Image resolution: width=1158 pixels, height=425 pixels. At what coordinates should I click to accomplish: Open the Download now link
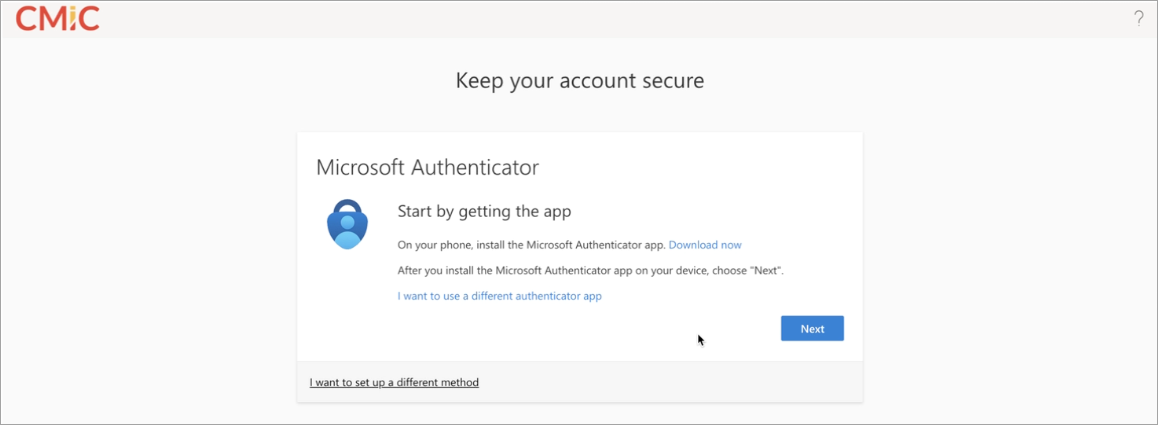coord(705,245)
